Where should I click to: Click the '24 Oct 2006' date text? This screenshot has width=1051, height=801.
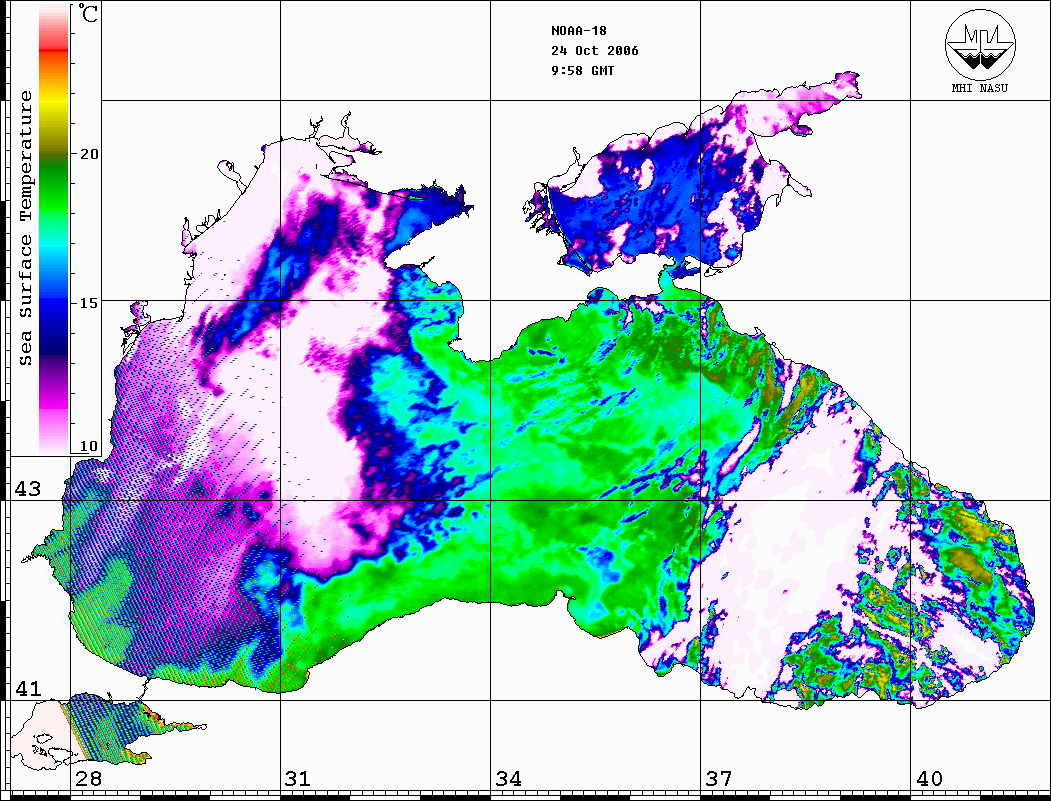point(595,51)
